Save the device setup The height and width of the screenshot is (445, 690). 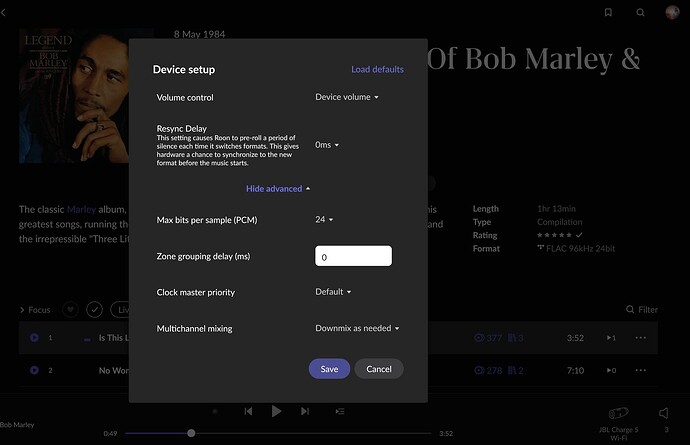(329, 369)
